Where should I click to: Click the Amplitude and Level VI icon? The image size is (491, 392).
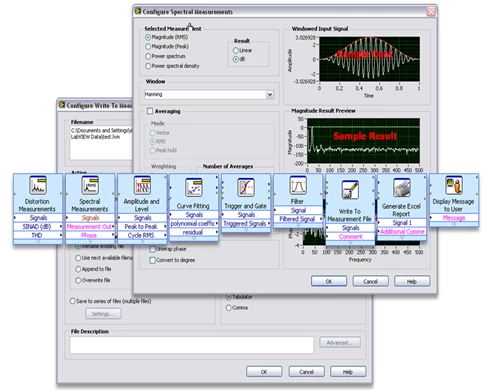142,185
